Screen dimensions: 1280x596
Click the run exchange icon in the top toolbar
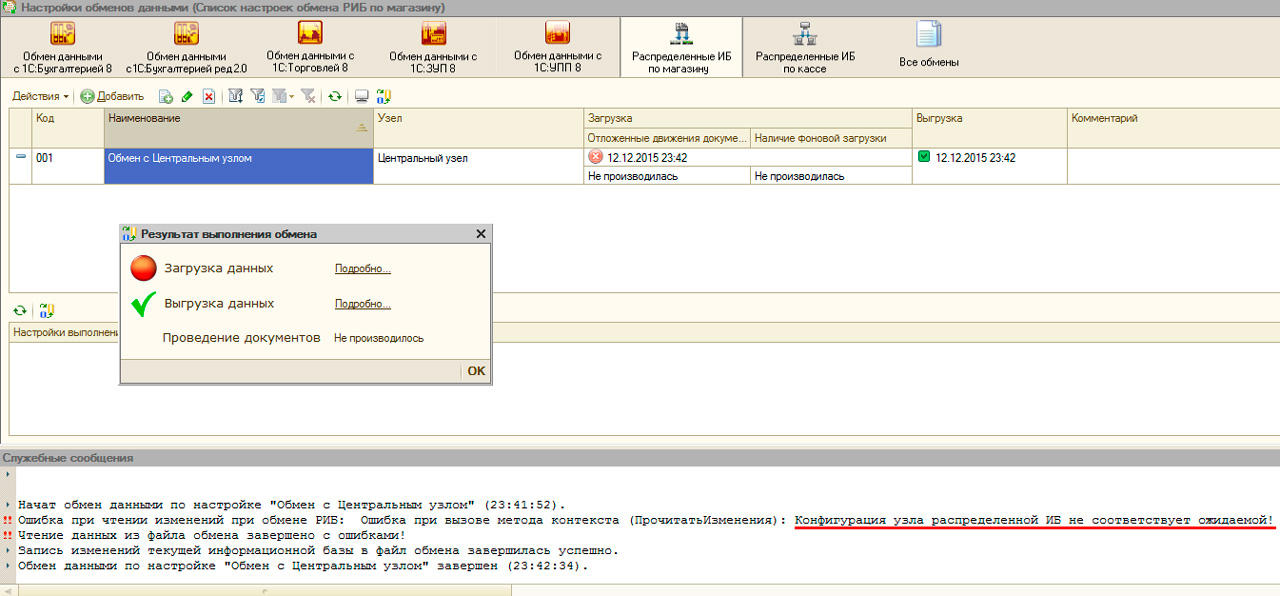click(x=383, y=97)
